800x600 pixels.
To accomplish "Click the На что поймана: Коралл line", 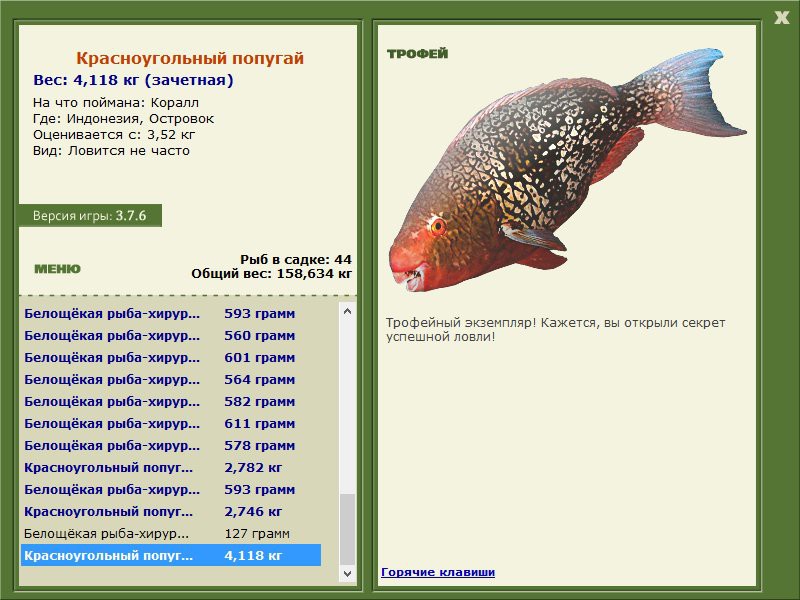I will pos(116,103).
